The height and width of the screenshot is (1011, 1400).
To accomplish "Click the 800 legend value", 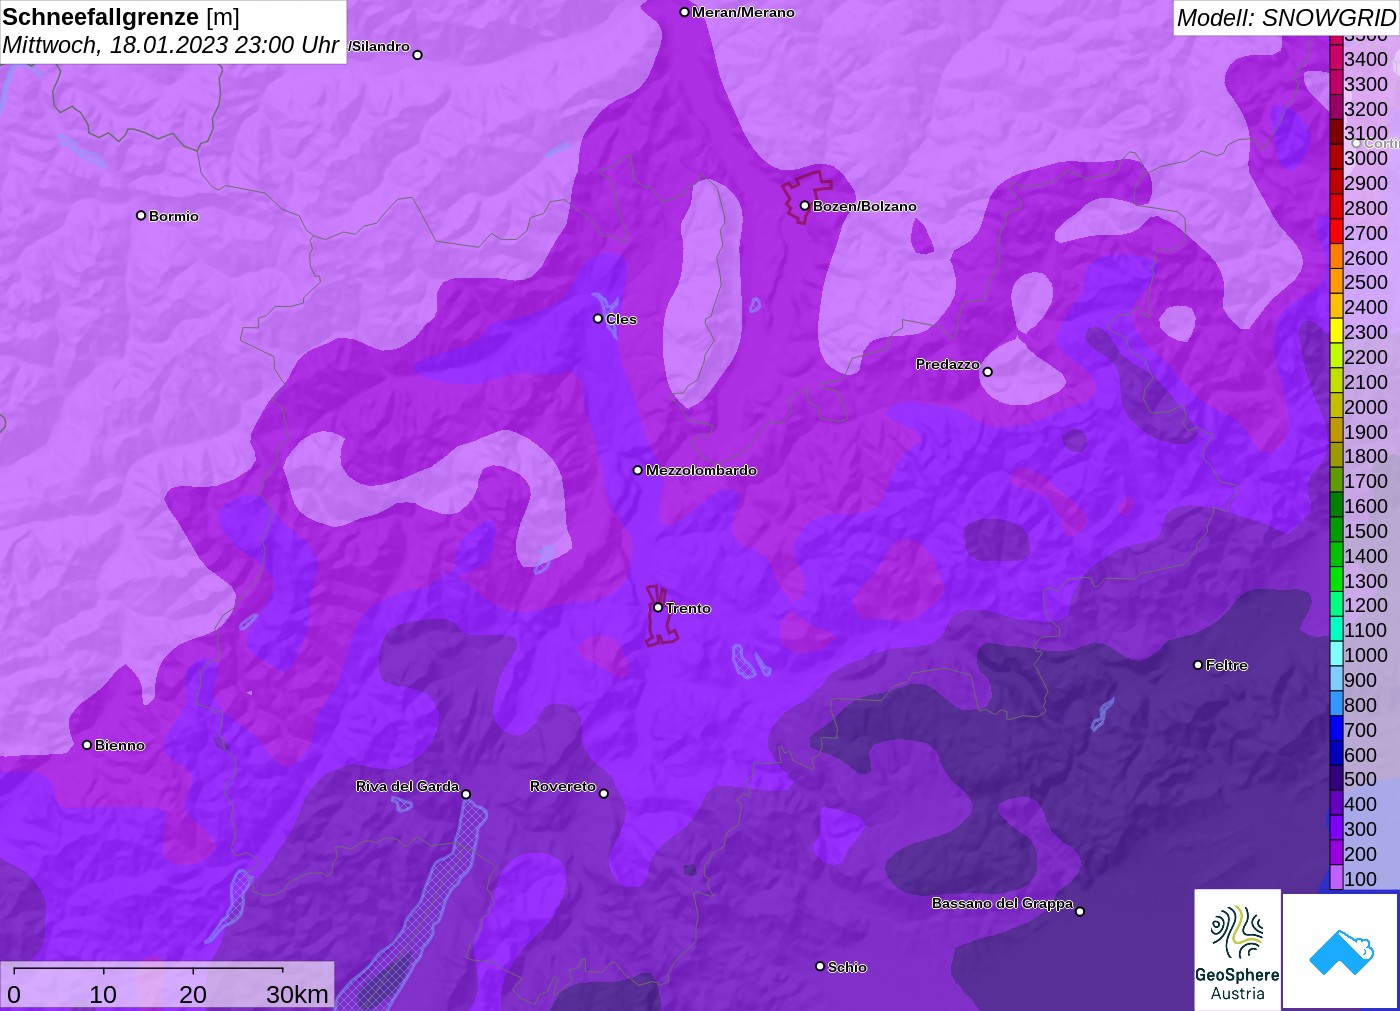I will click(x=1361, y=705).
